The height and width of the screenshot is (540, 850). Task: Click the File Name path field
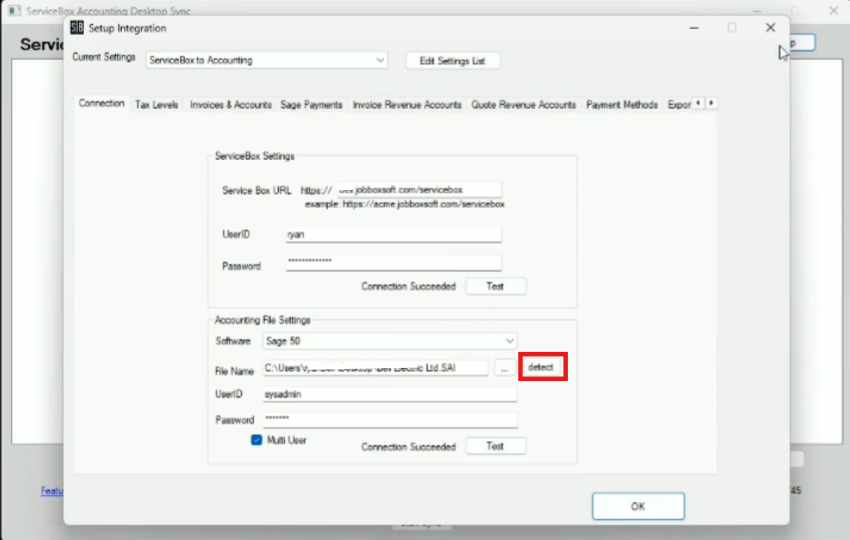point(375,368)
